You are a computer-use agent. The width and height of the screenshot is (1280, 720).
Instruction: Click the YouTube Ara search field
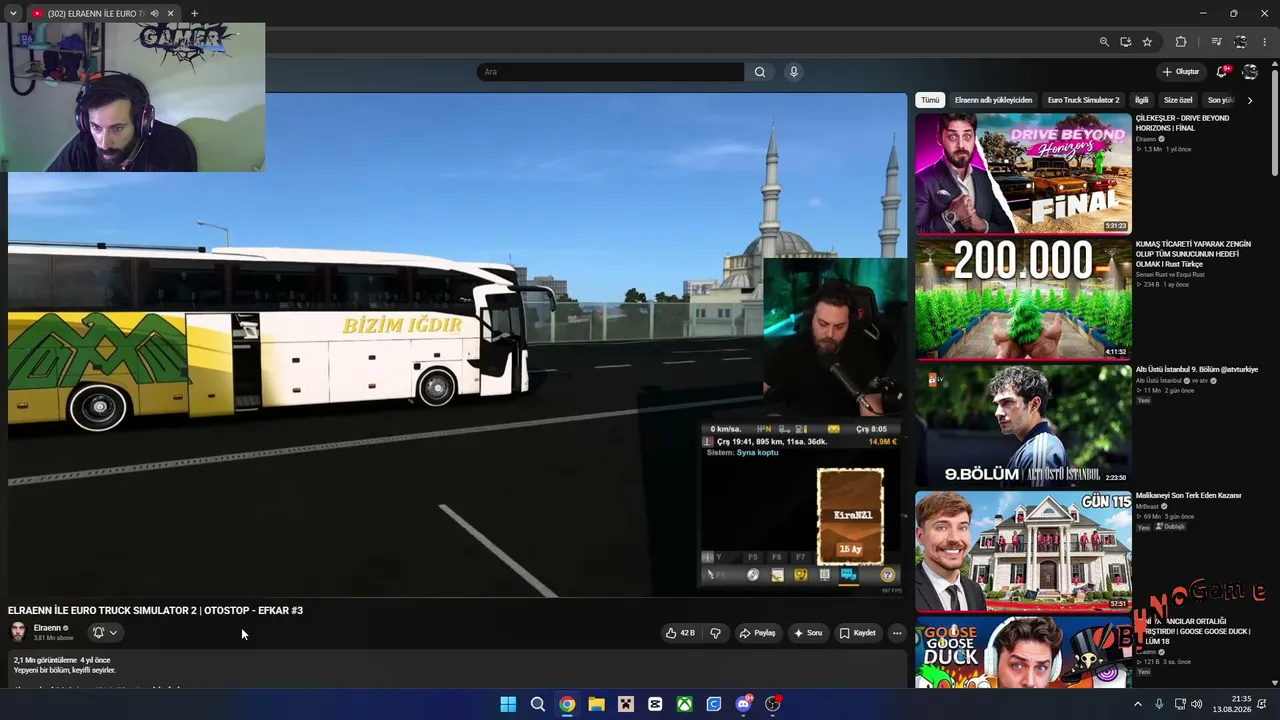610,72
